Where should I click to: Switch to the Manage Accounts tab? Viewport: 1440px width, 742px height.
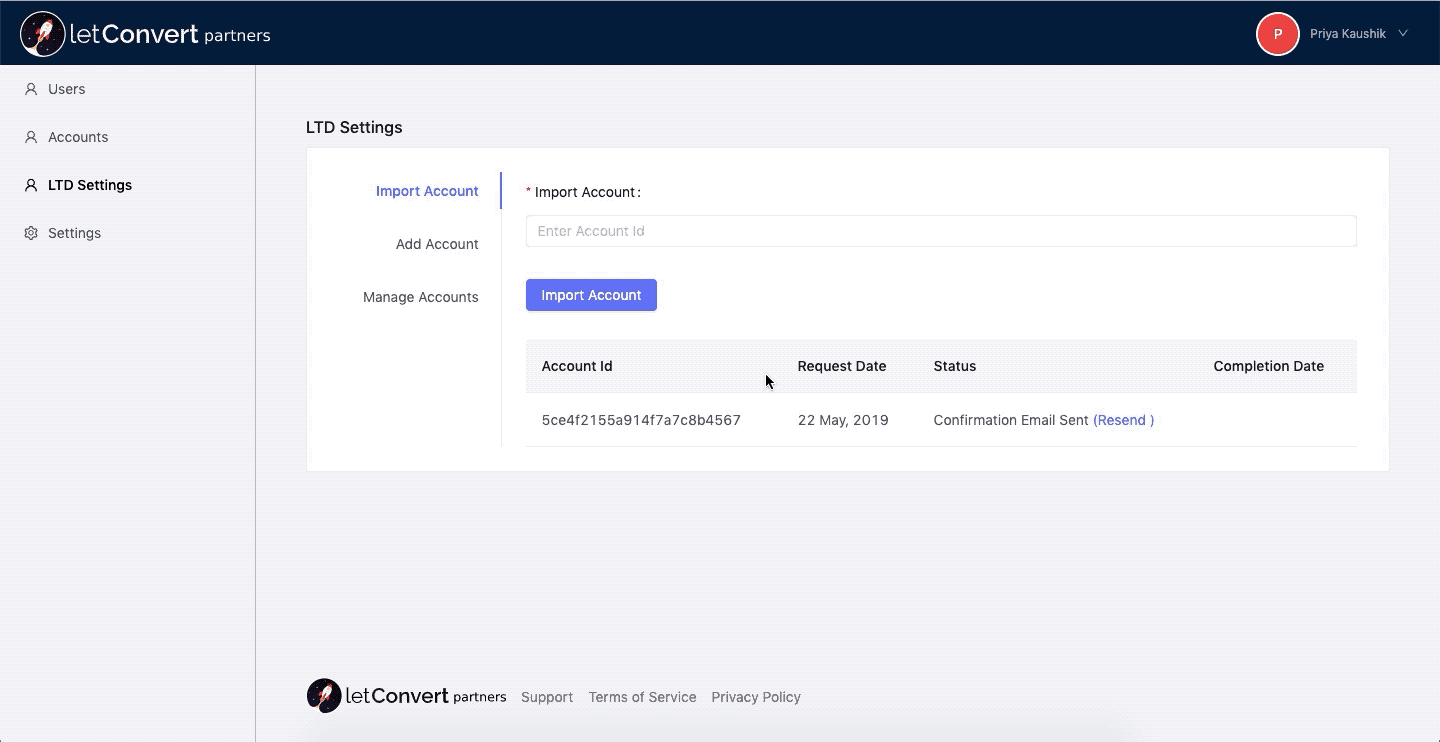point(420,297)
